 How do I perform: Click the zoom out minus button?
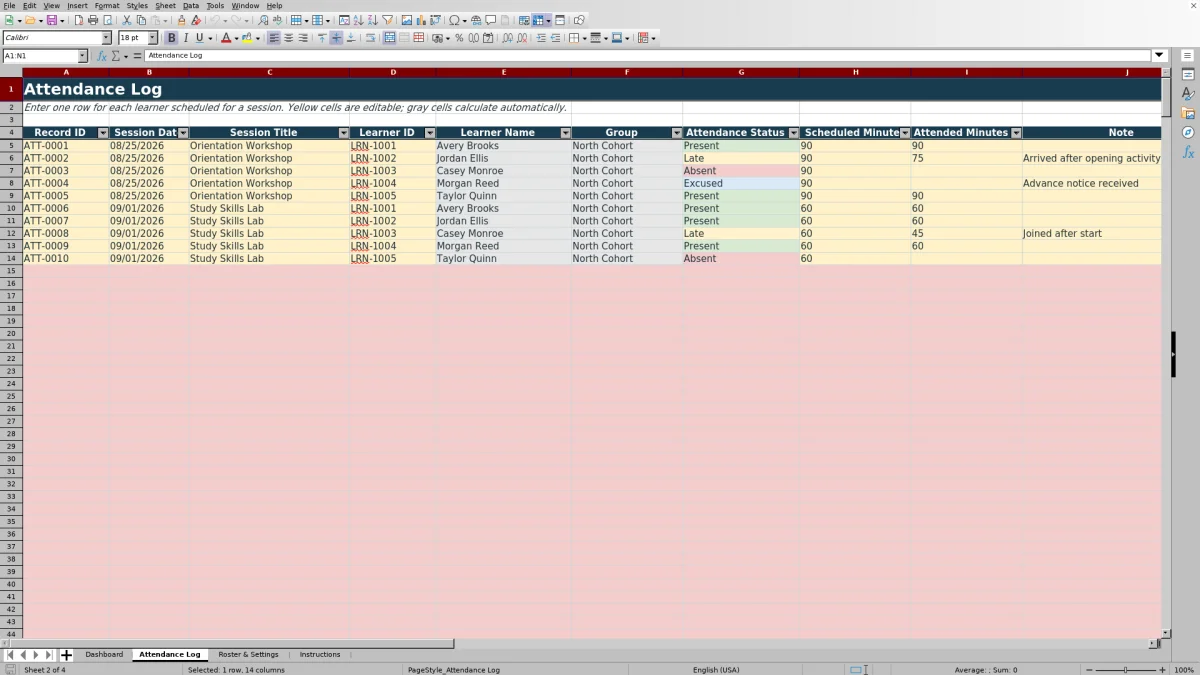(x=1088, y=670)
